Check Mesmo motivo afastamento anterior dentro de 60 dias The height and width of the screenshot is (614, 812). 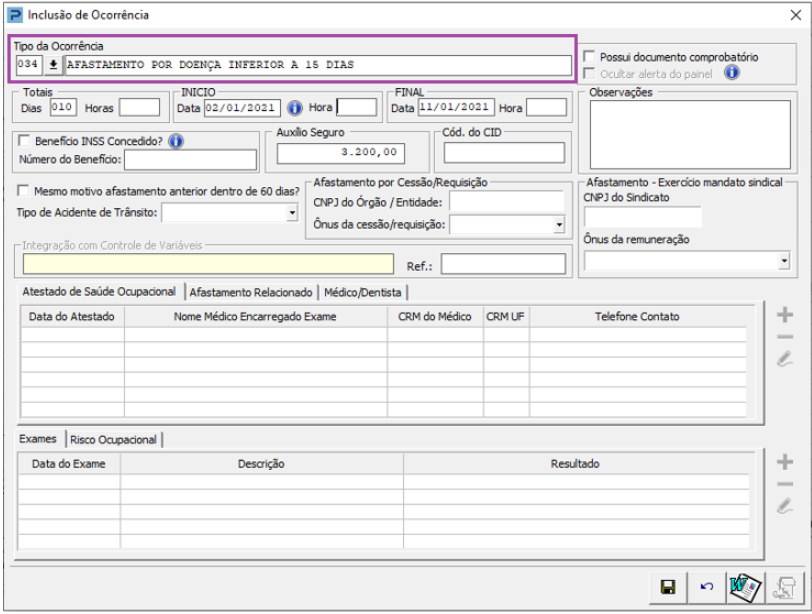[x=23, y=191]
